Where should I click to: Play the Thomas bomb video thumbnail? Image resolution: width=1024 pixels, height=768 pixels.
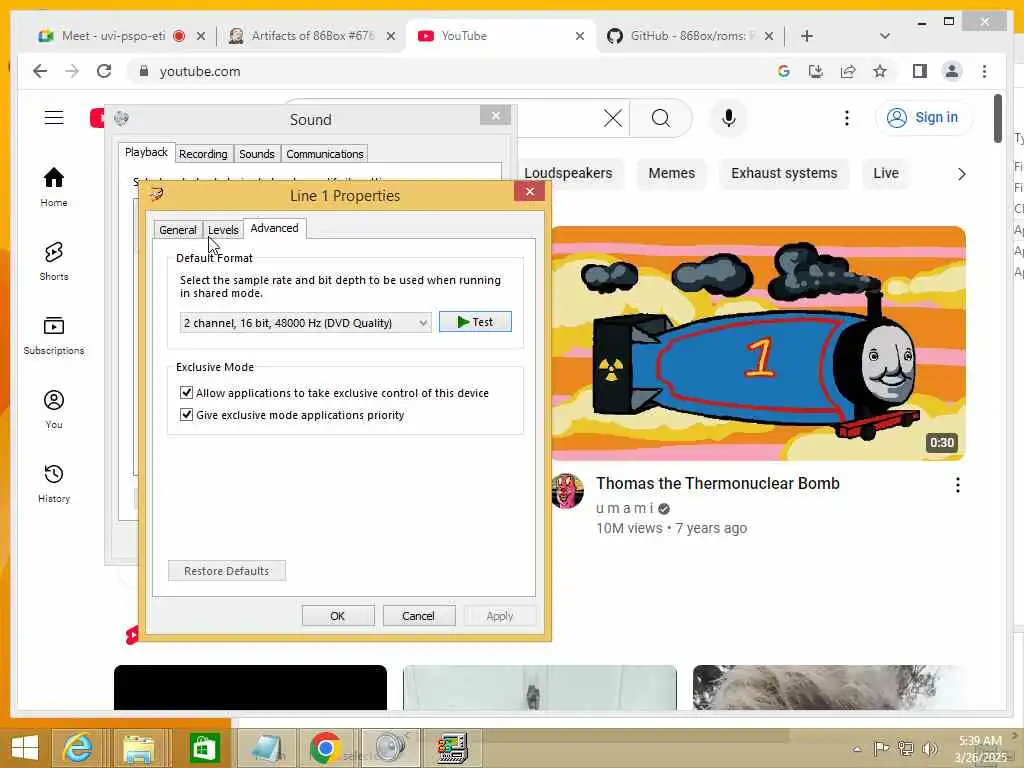pos(758,344)
